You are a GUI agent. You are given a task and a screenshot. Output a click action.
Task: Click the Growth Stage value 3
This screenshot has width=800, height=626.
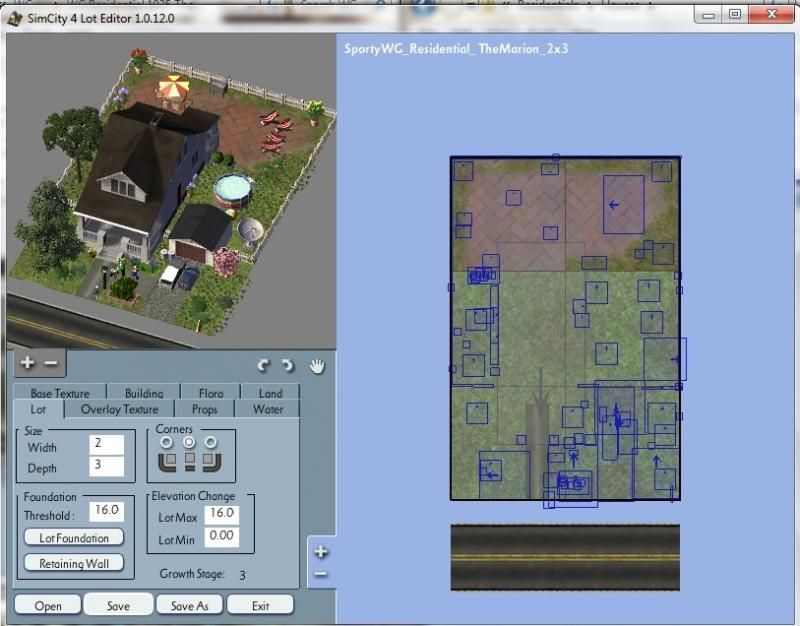click(x=242, y=575)
